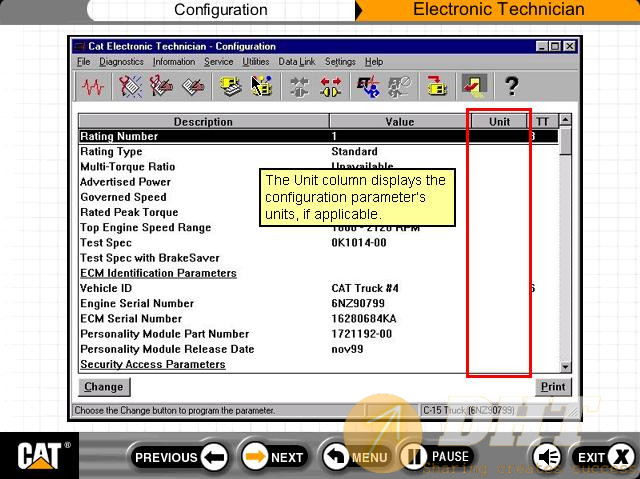Viewport: 640px width, 479px height.
Task: Select the Governed Speed row
Action: (318, 197)
